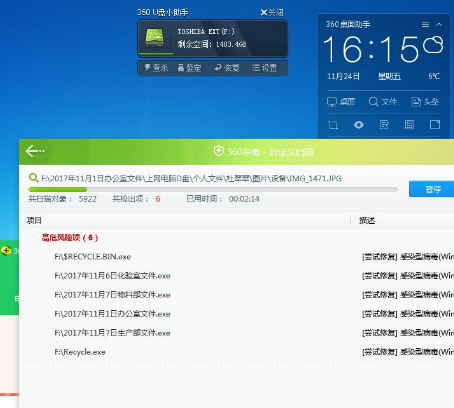454x408 pixels.
Task: Click the notepad edit icon in 360桌面助手
Action: (x=384, y=125)
